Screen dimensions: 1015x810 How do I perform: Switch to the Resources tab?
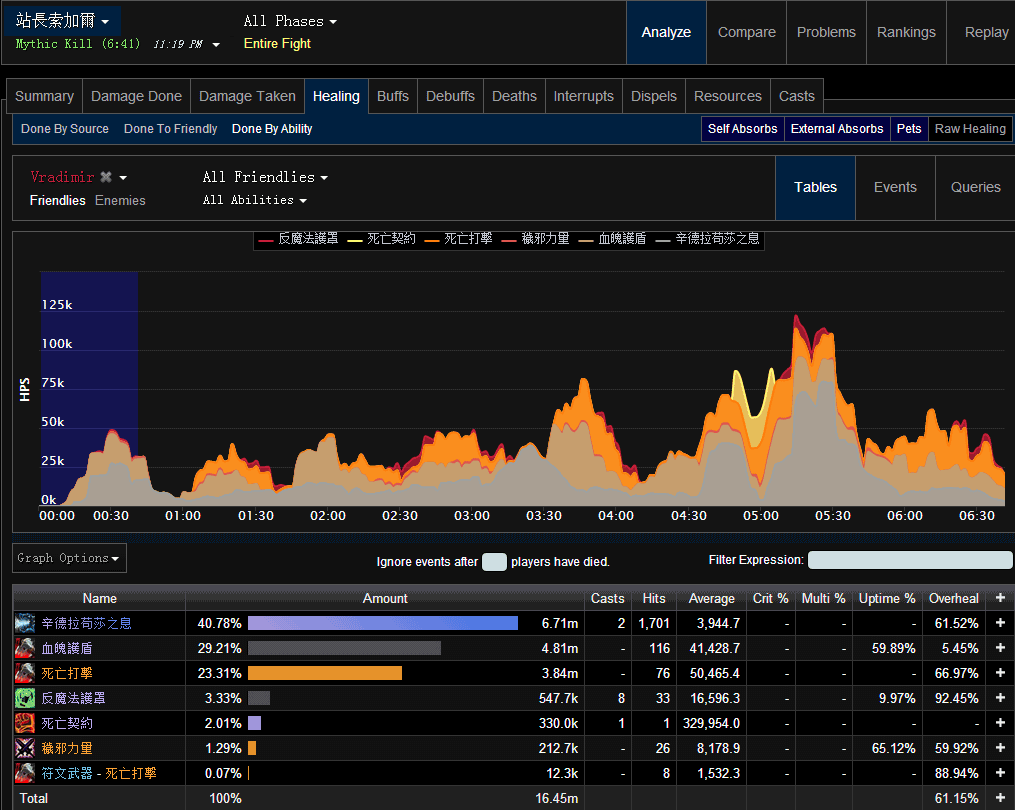point(728,96)
